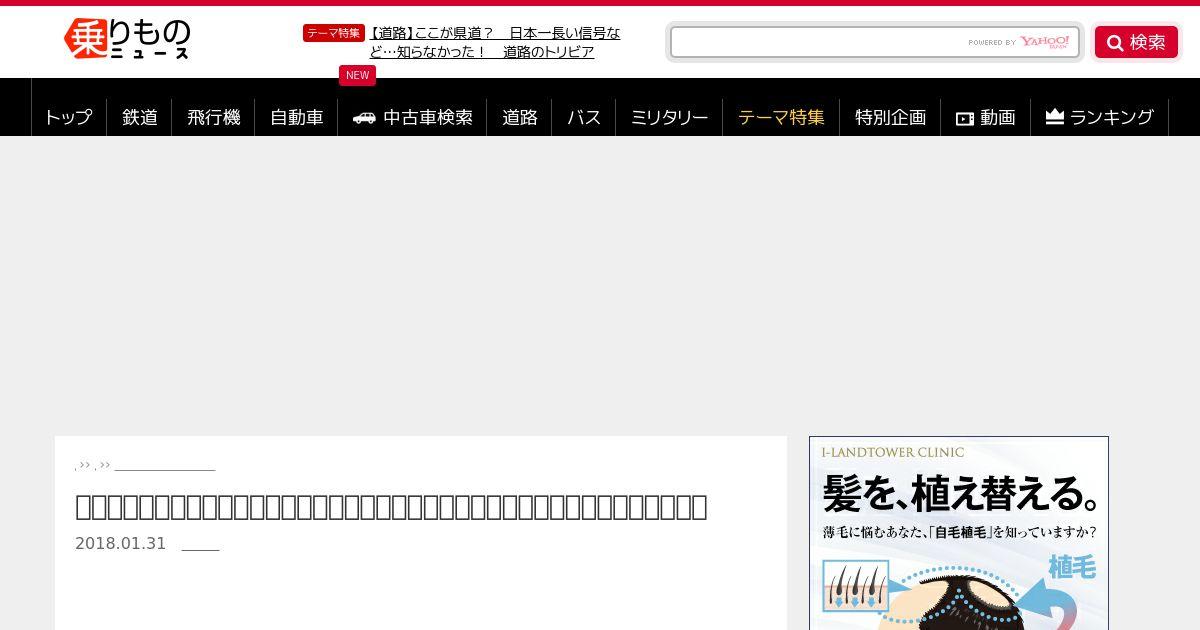The width and height of the screenshot is (1200, 630).
Task: Click the red テーマ特集 badge
Action: pyautogui.click(x=333, y=33)
